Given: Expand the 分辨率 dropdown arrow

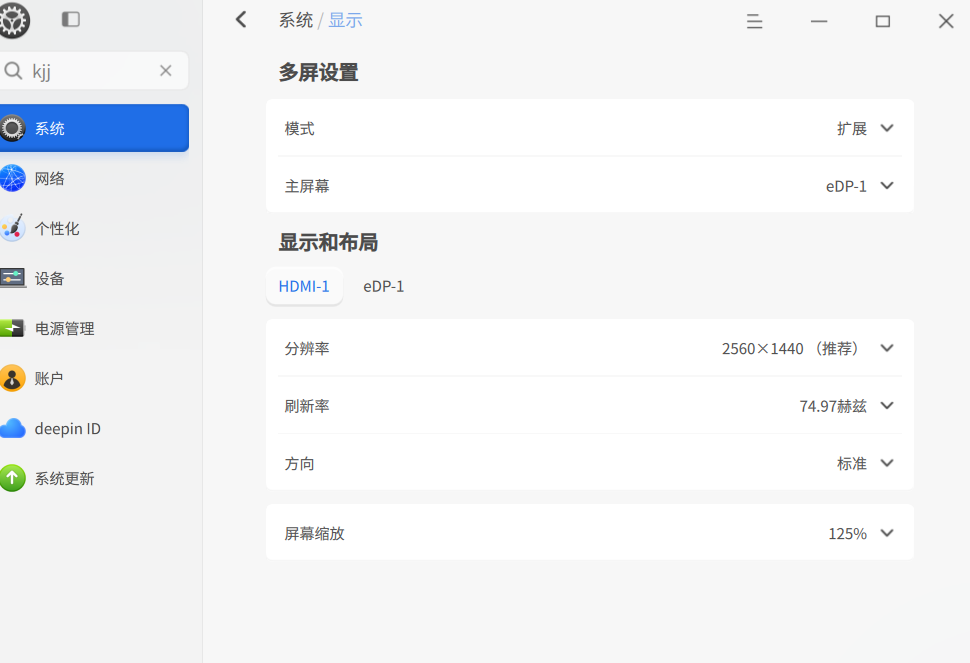Looking at the screenshot, I should pos(887,348).
